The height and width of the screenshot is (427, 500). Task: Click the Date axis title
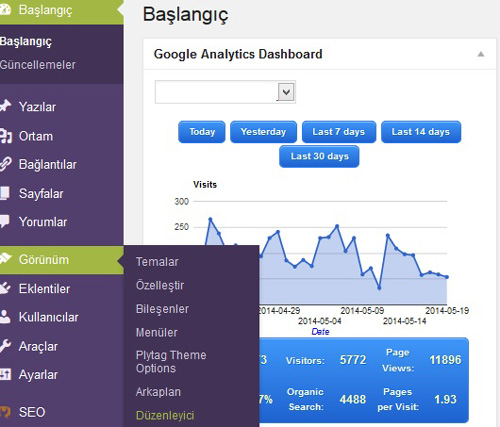320,332
